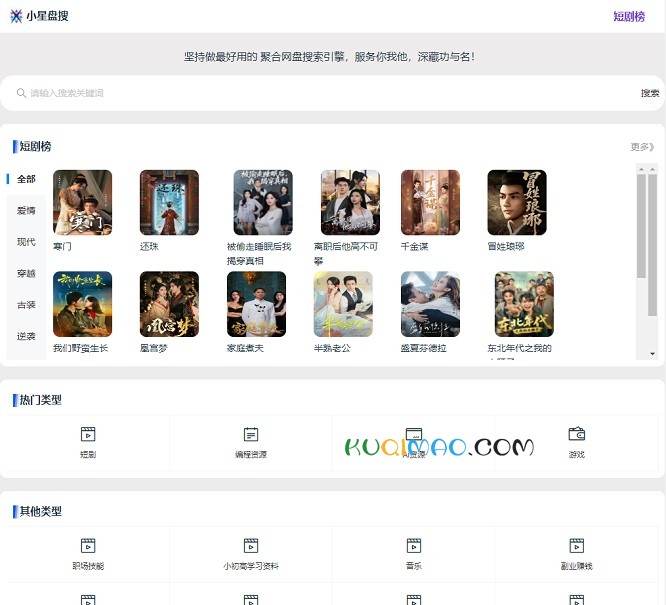Viewport: 666px width, 605px height.
Task: Open the 被偷走睡眠后我揭穿真相 poster
Action: click(x=263, y=203)
